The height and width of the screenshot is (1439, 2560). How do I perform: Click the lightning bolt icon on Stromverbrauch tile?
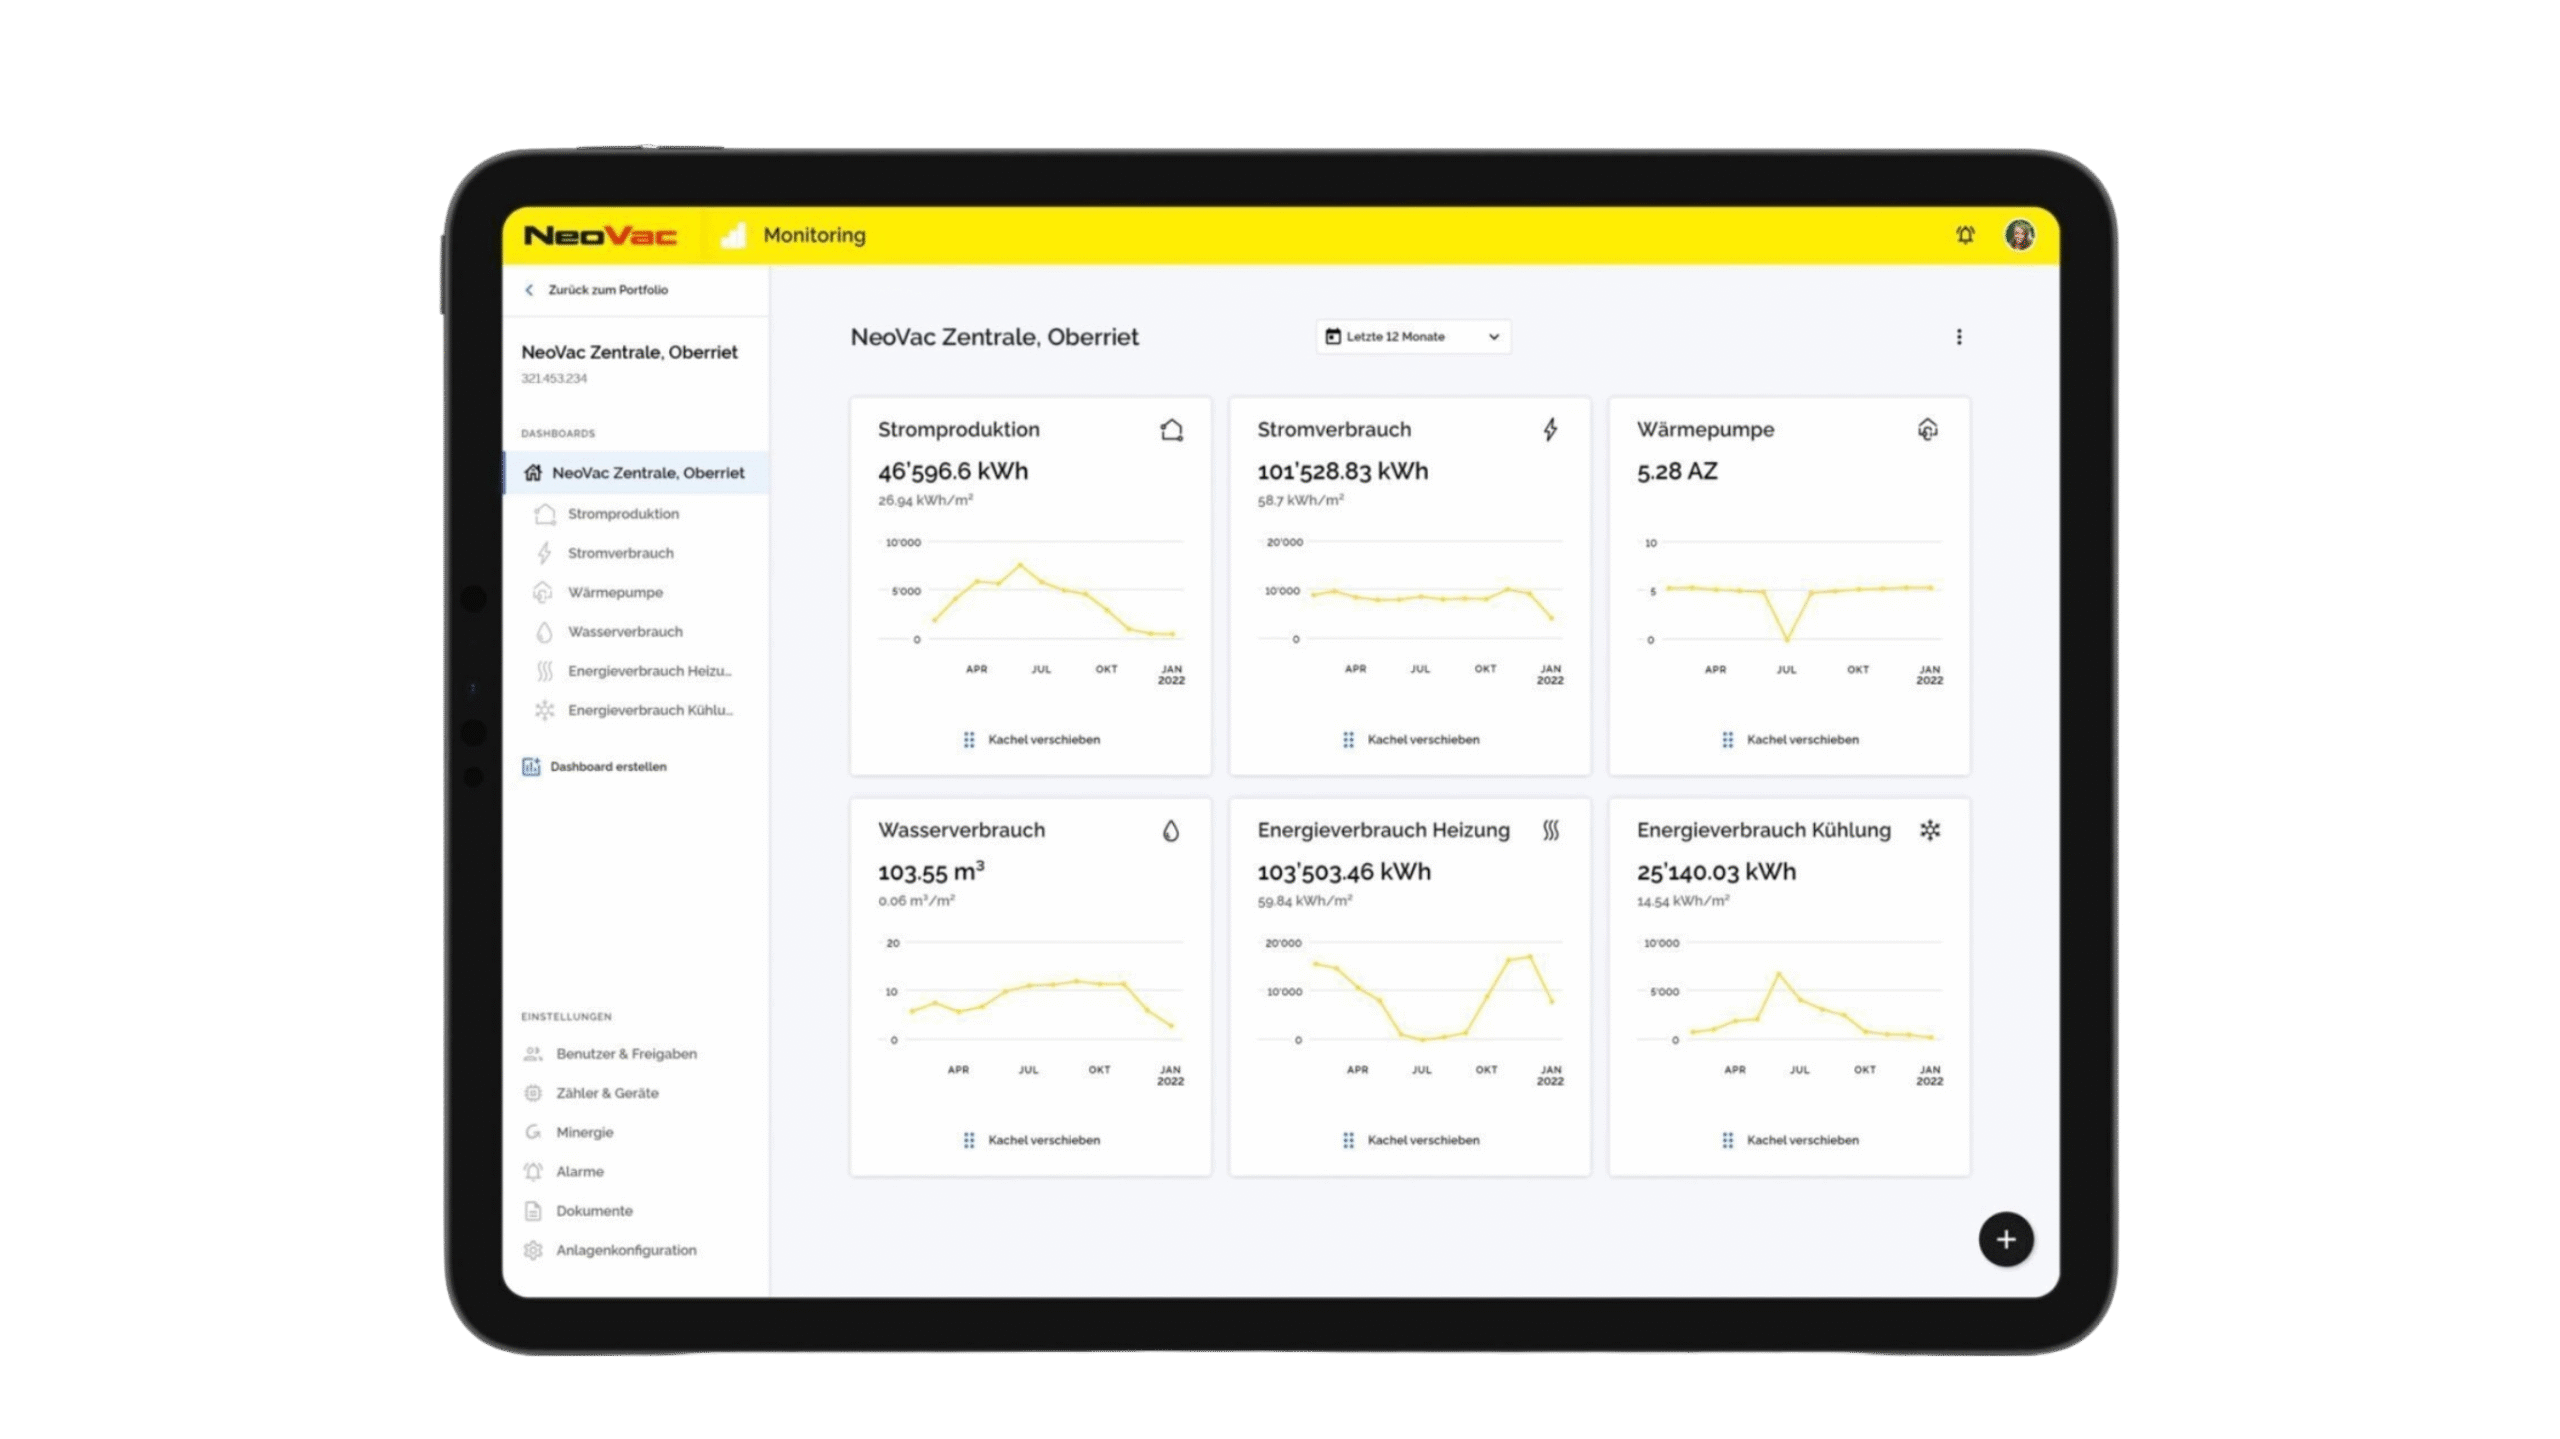click(x=1550, y=430)
